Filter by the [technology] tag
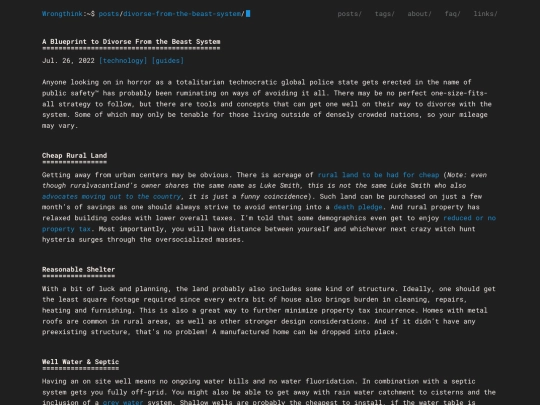 (x=123, y=61)
